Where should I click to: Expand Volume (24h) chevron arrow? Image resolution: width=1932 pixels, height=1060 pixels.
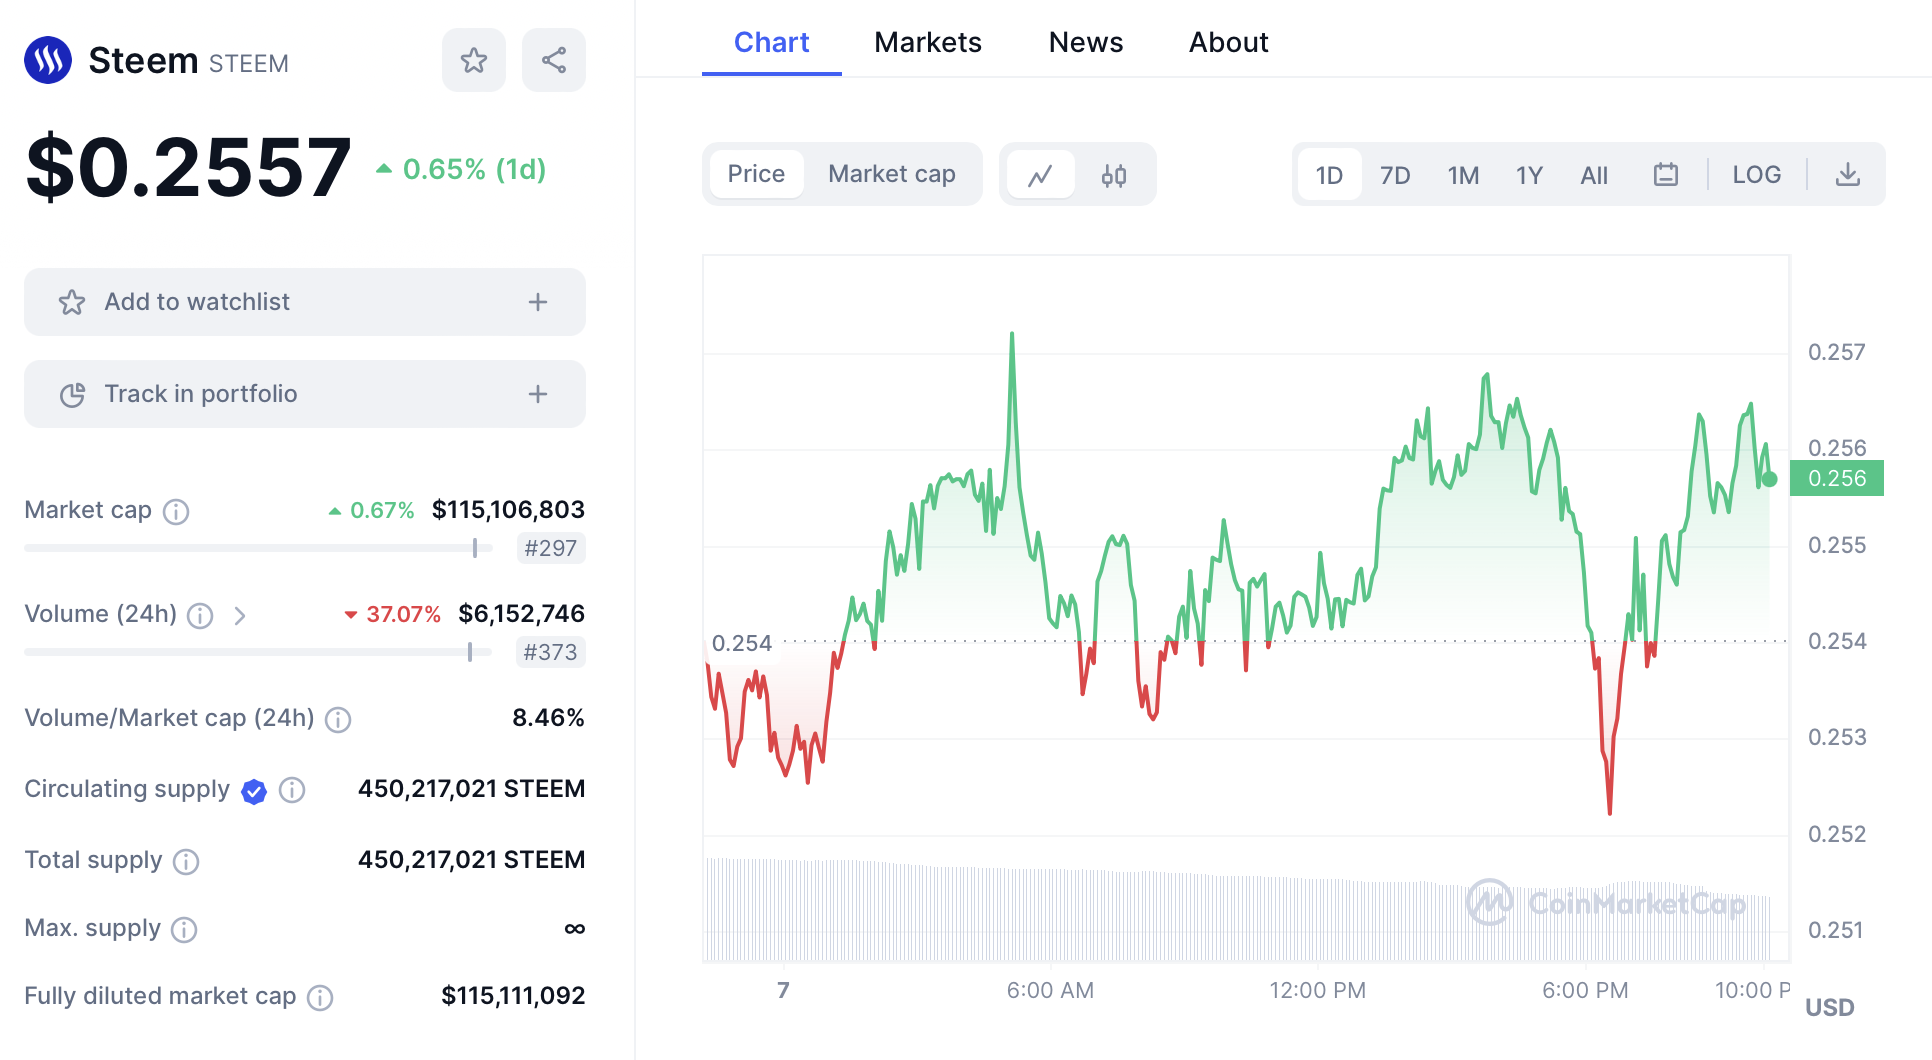[240, 615]
